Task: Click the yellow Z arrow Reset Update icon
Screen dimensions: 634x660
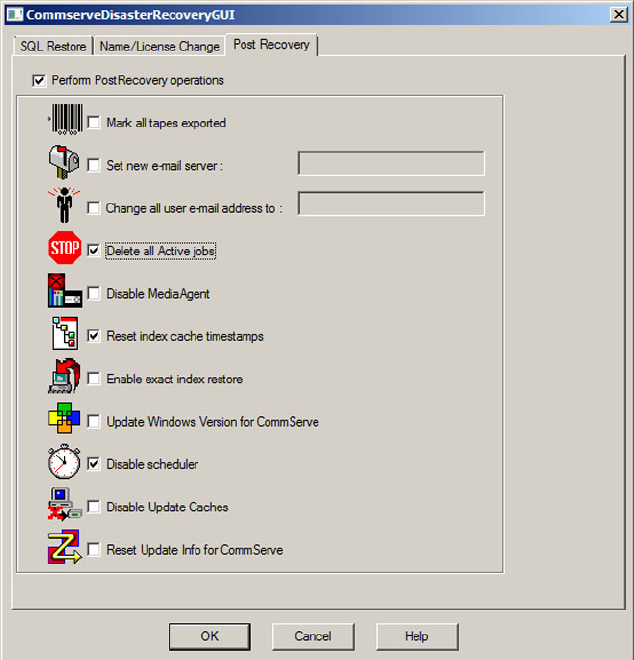Action: pyautogui.click(x=64, y=547)
